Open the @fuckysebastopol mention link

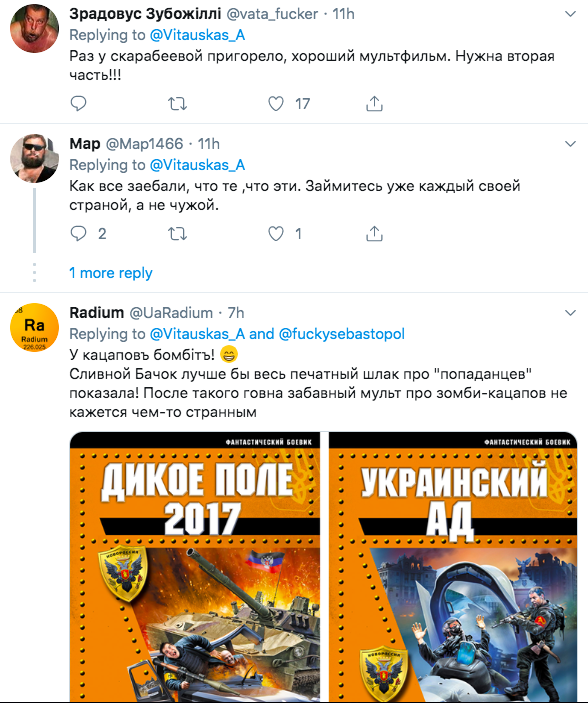[342, 334]
